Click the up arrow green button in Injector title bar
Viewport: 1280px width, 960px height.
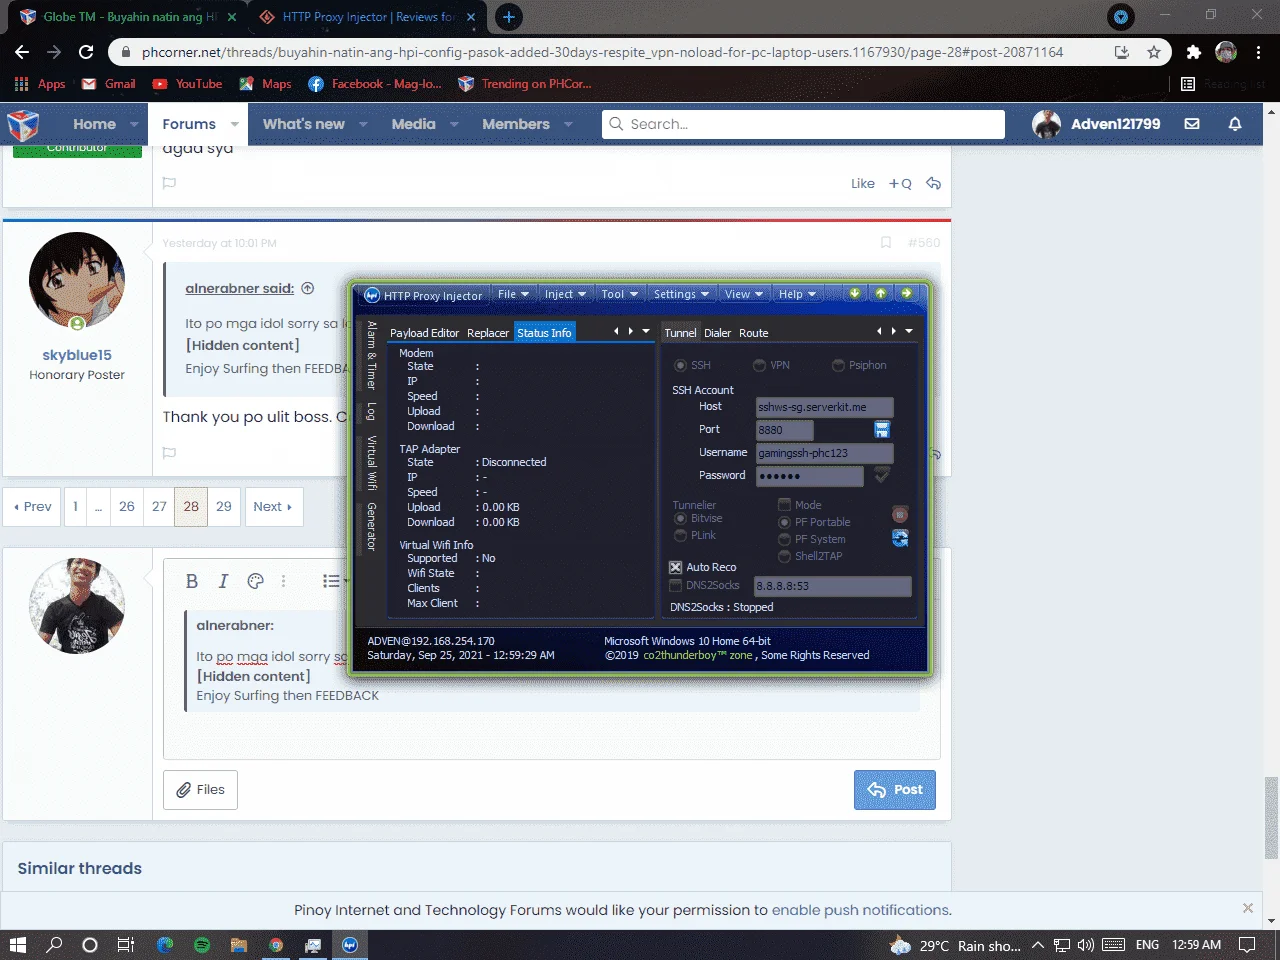[881, 293]
